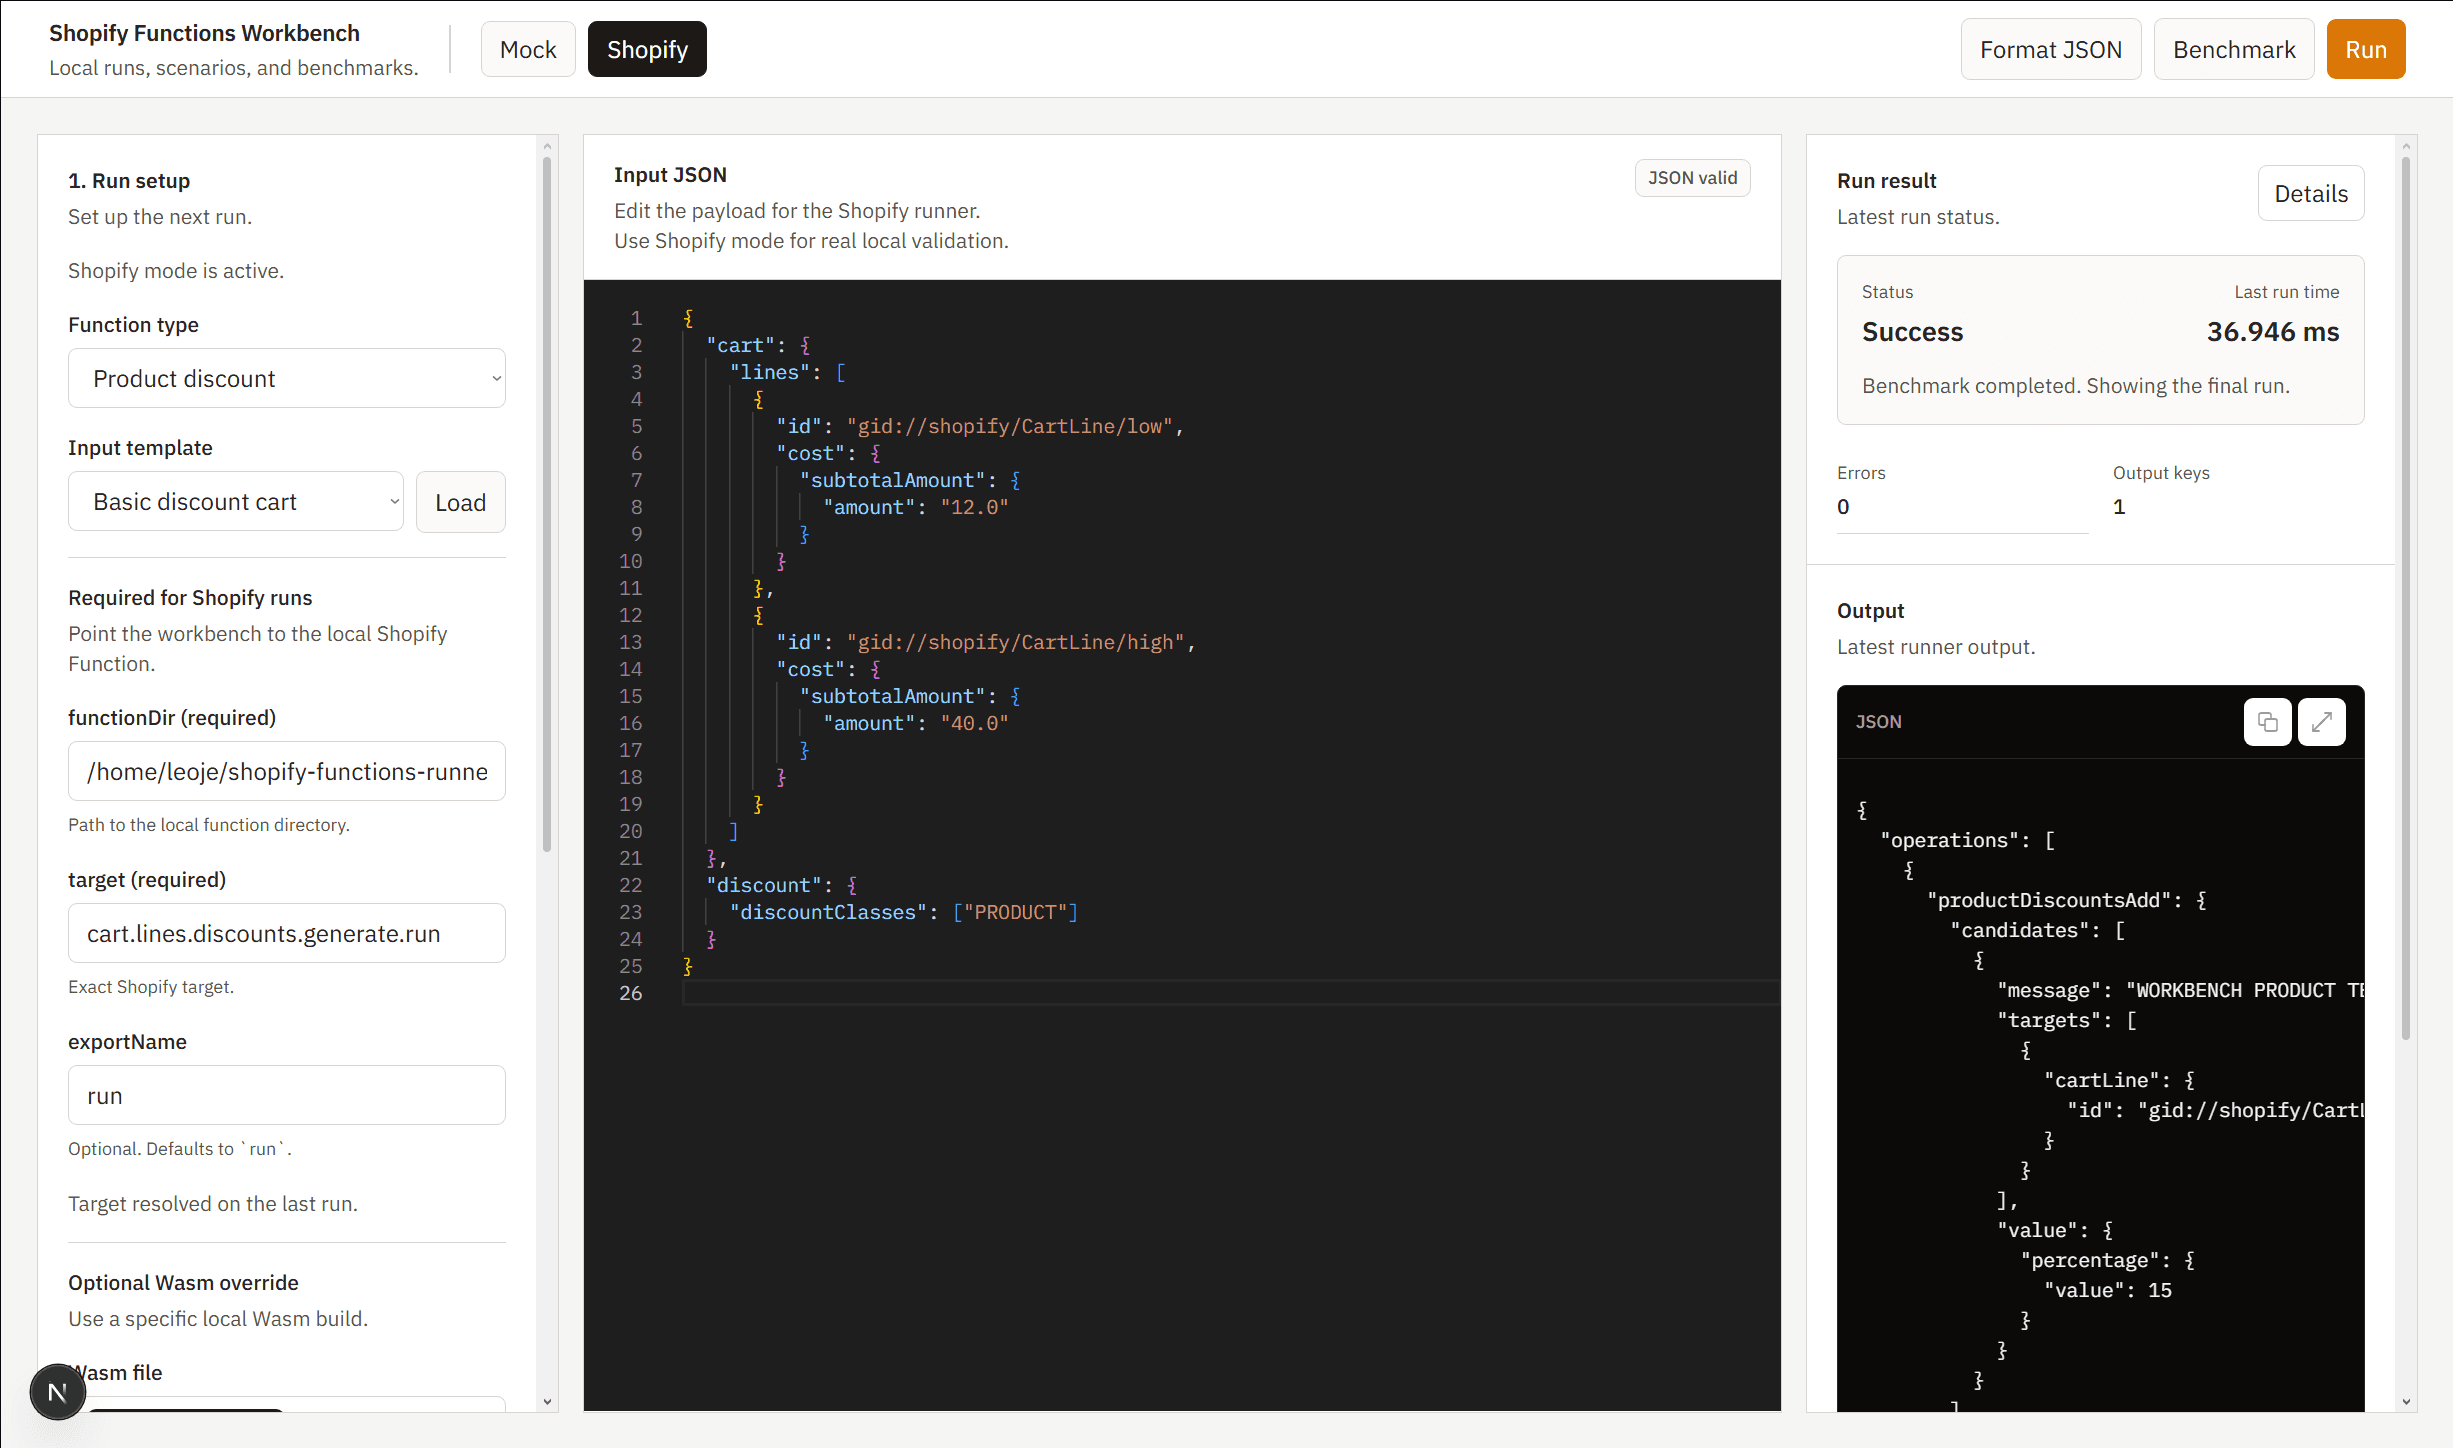Switch to Shopify mode
The width and height of the screenshot is (2453, 1448).
[647, 49]
